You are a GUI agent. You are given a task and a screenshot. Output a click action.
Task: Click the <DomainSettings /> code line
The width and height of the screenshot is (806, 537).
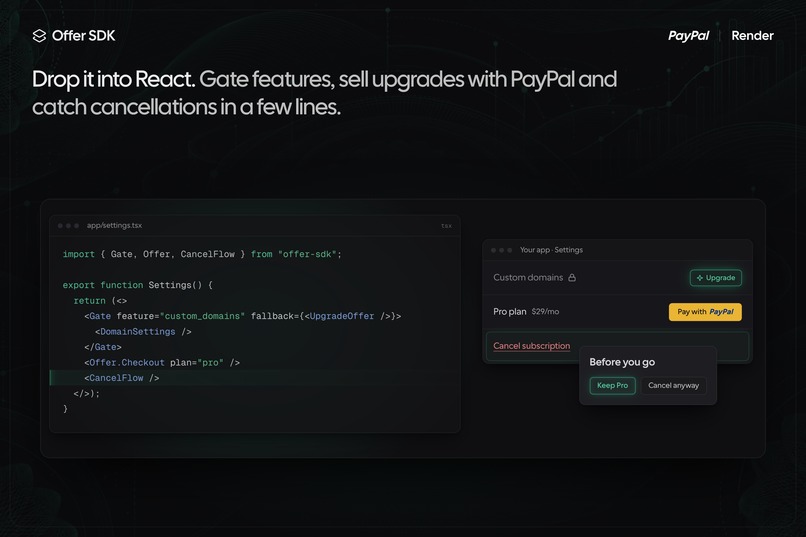pos(143,331)
